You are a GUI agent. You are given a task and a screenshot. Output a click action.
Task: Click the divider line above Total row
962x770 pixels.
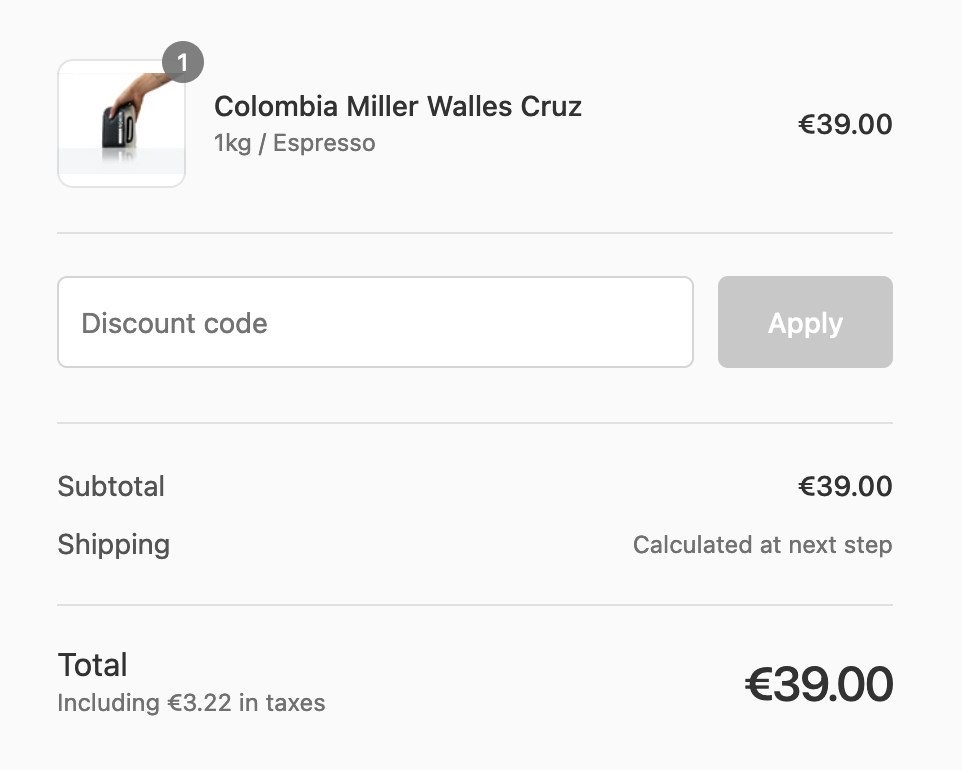point(475,605)
